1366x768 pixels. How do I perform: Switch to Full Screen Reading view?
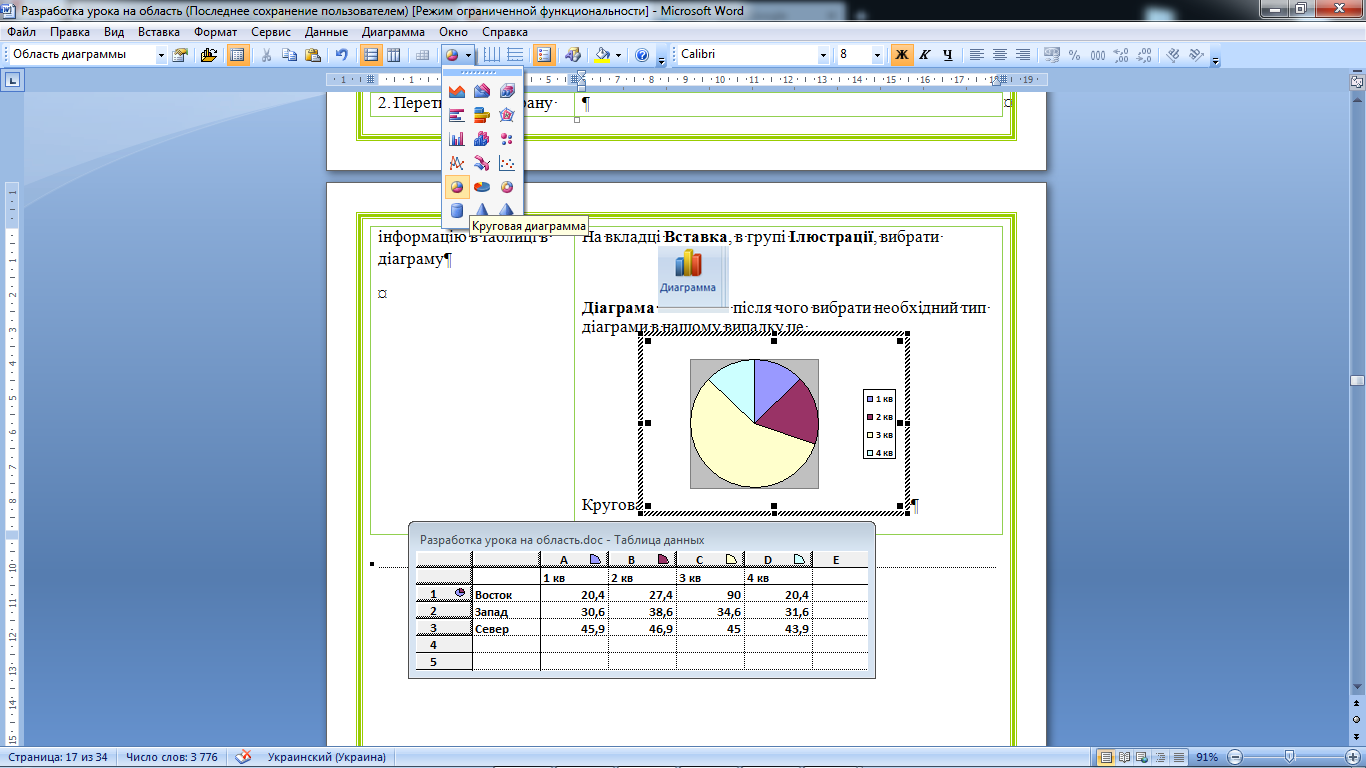tap(1125, 757)
